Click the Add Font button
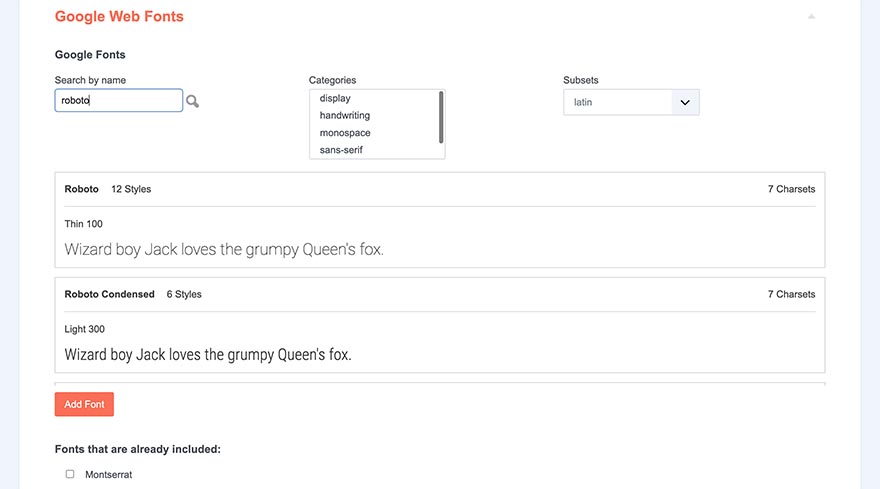The height and width of the screenshot is (489, 880). coord(84,404)
